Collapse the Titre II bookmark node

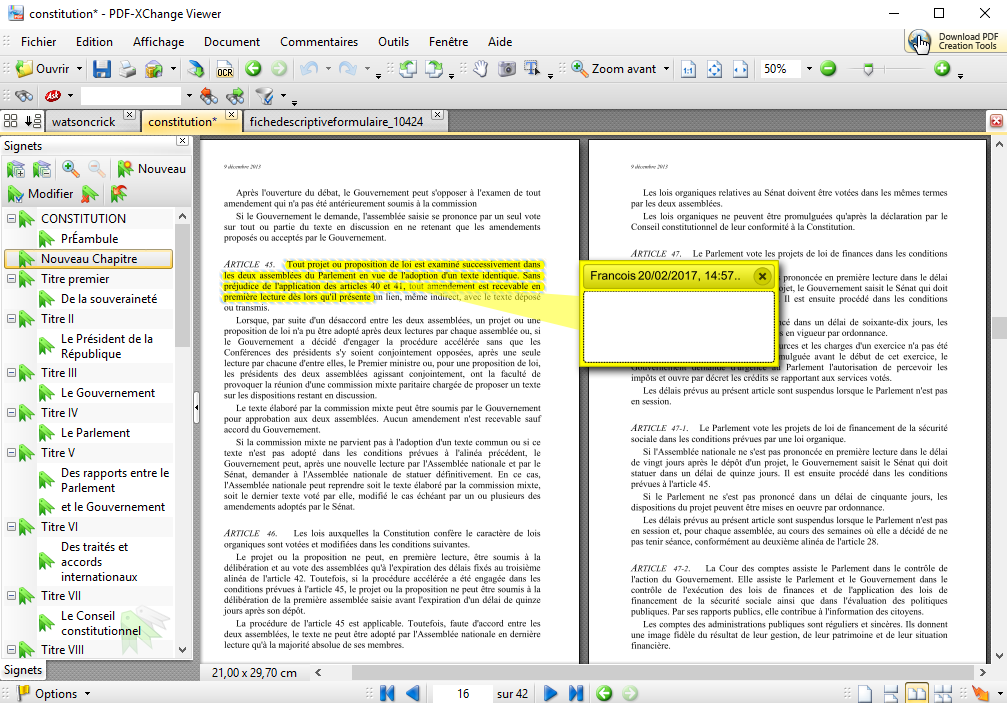12,319
